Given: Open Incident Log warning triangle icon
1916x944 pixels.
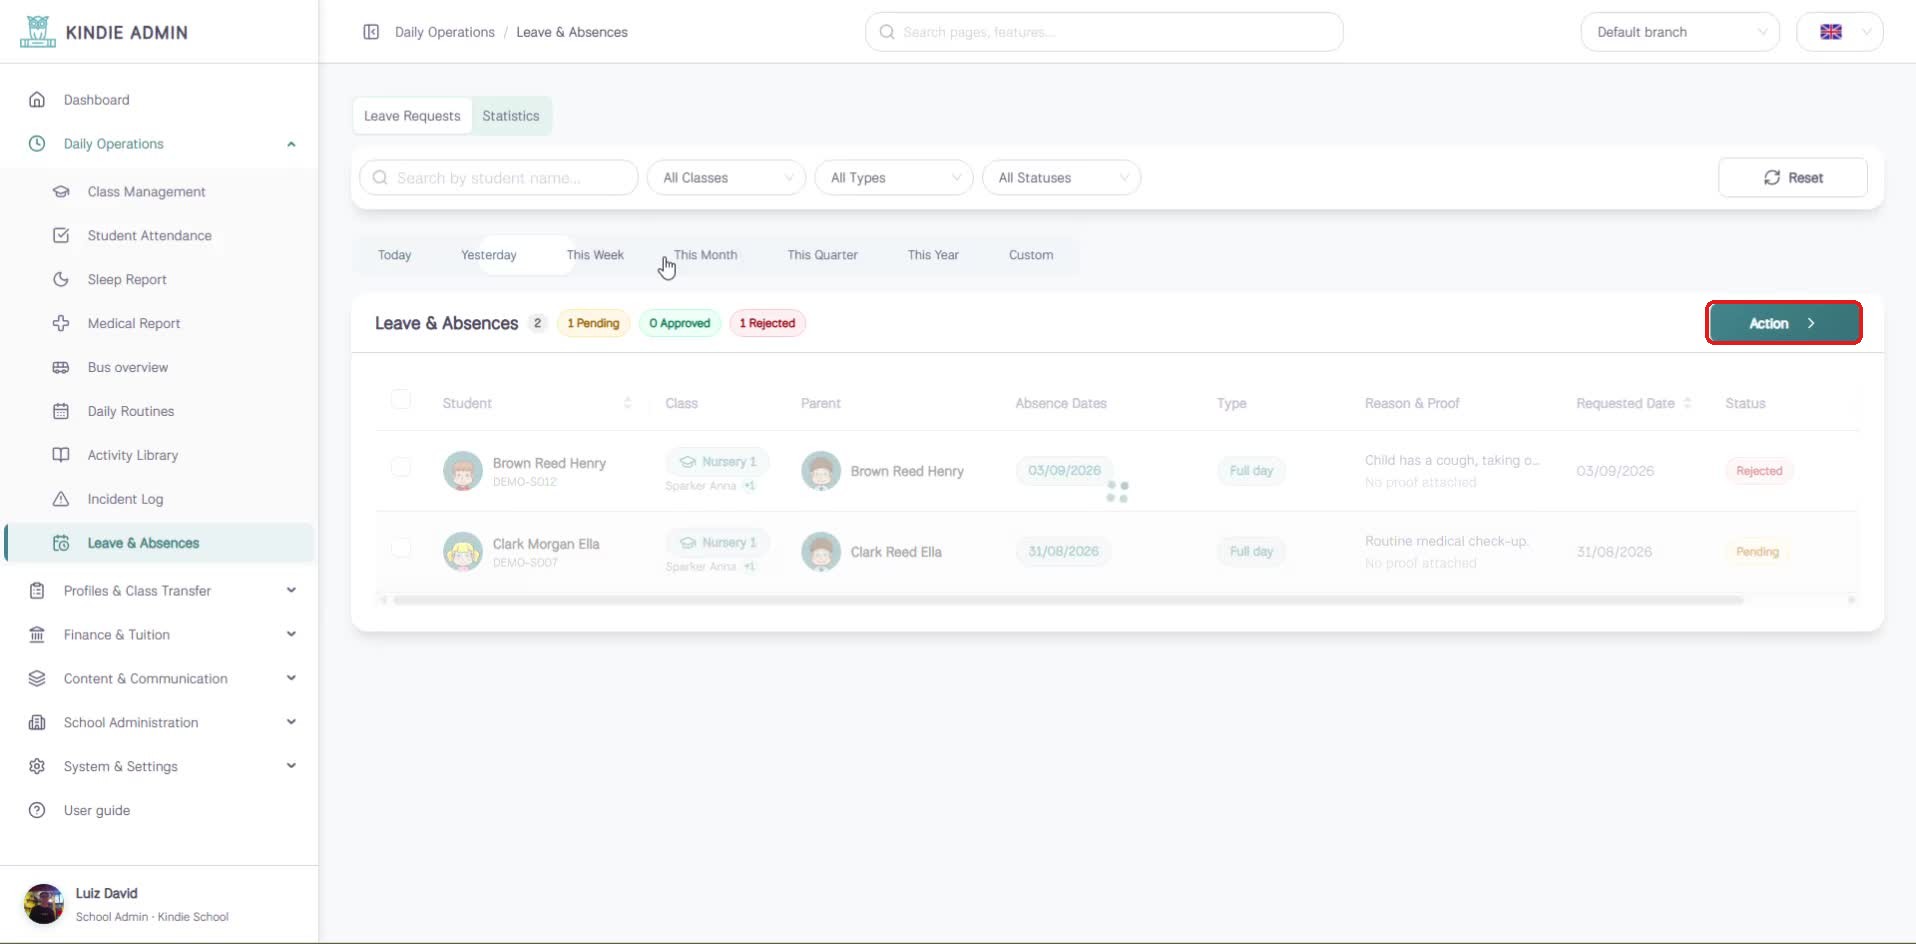Looking at the screenshot, I should click(x=61, y=499).
